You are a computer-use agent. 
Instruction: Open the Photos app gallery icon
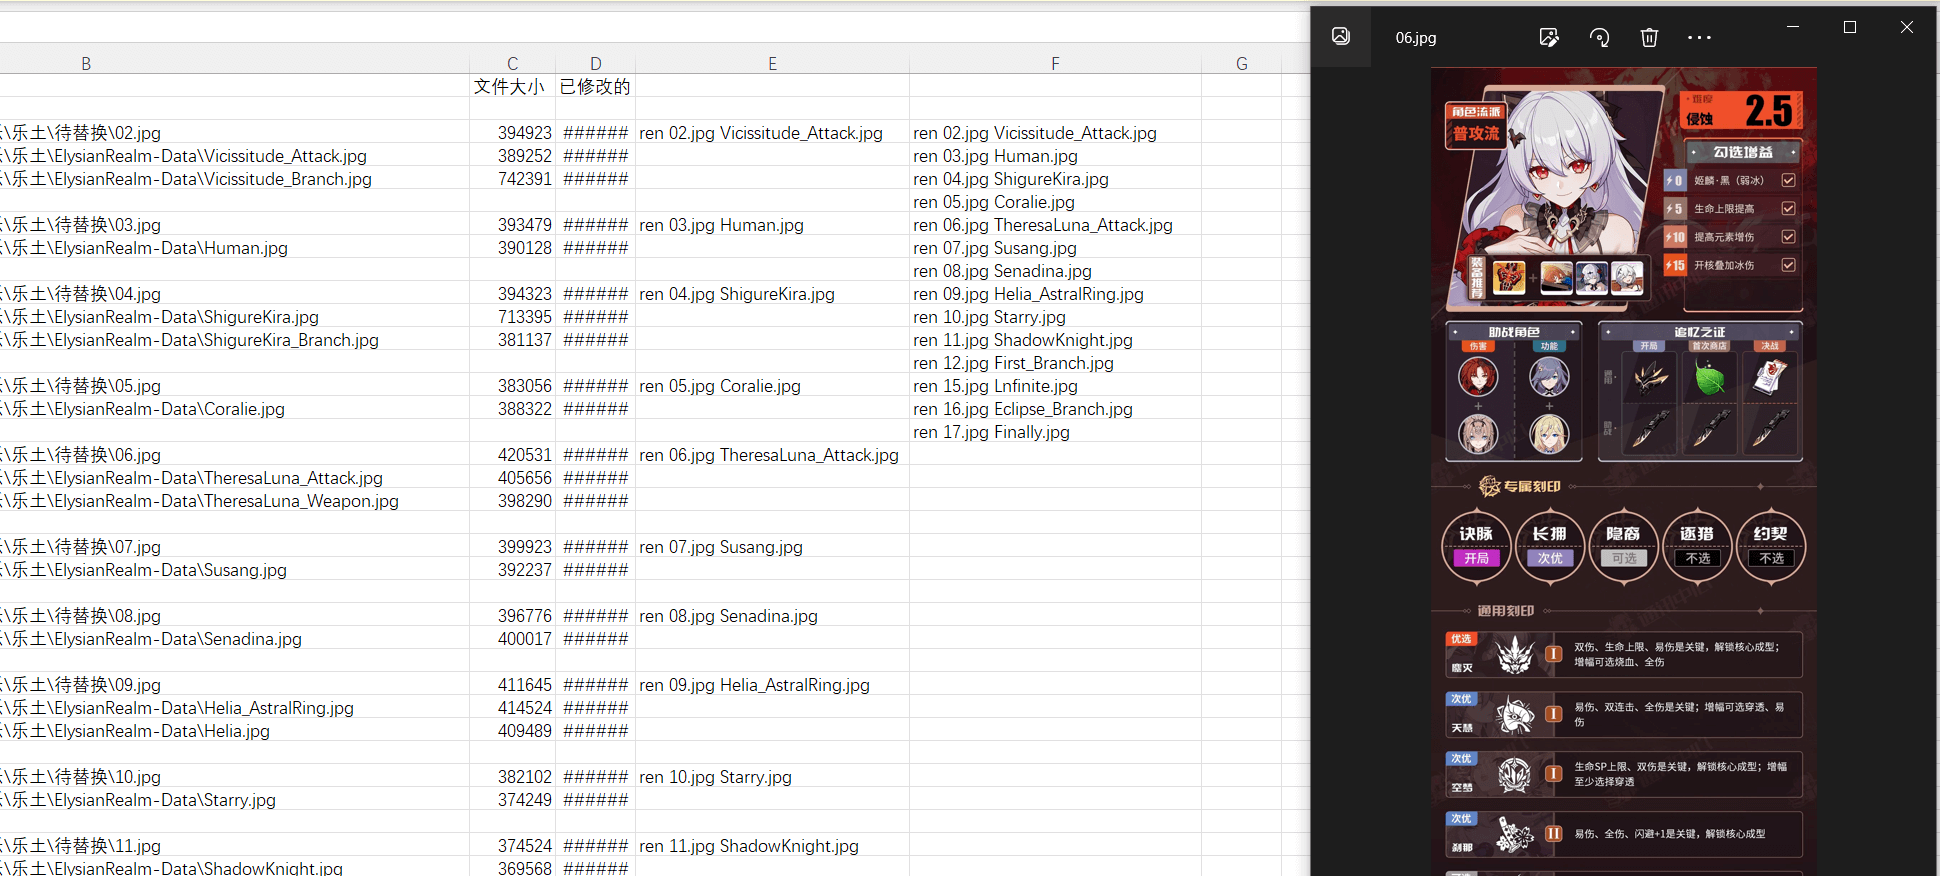(1341, 37)
